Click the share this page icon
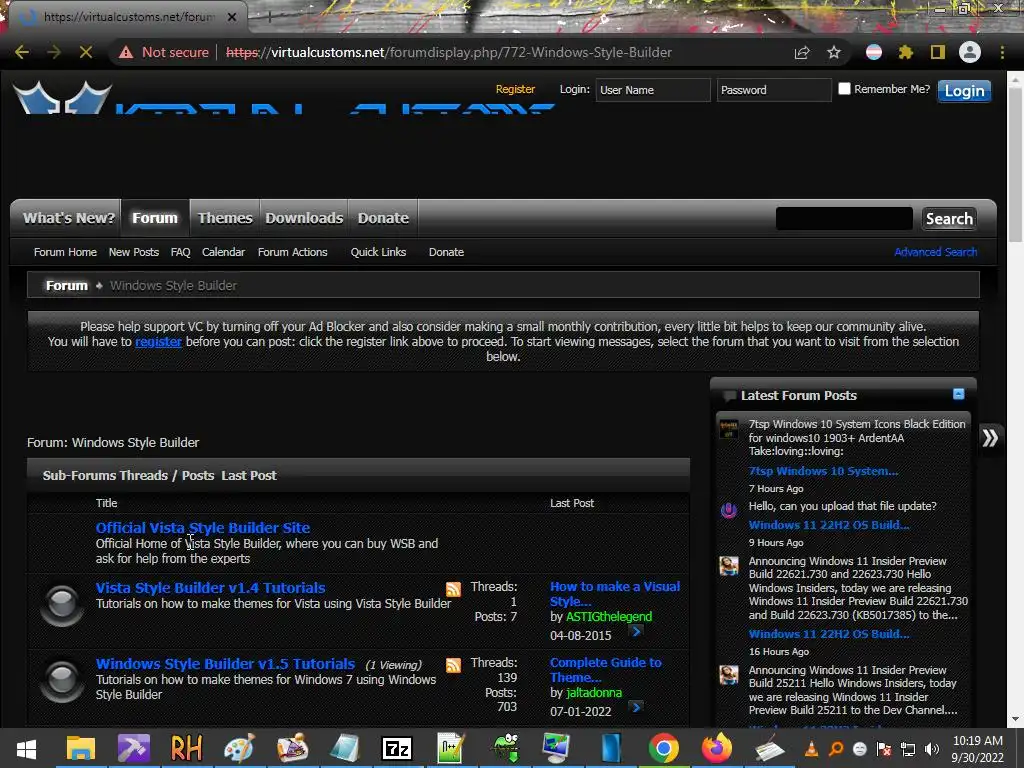 point(802,52)
